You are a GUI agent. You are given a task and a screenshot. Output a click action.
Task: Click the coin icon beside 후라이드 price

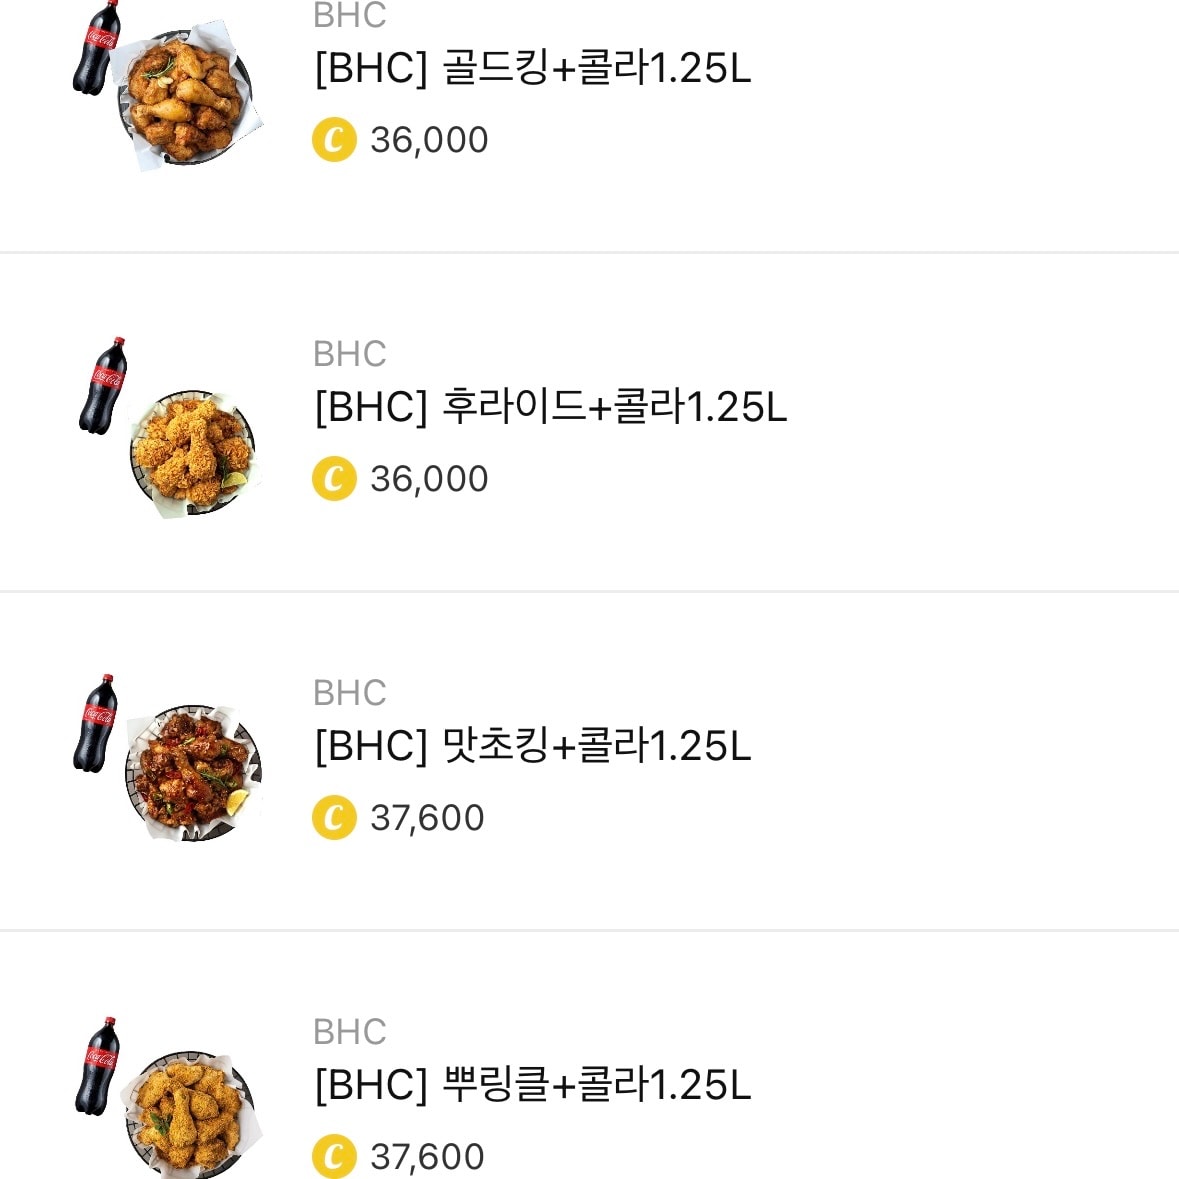(334, 479)
